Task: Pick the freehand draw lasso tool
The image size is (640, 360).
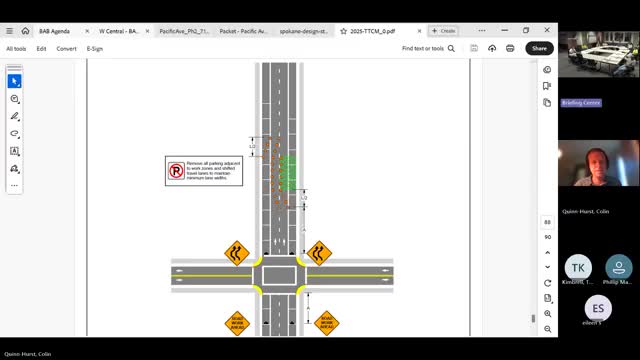Action: click(x=14, y=133)
